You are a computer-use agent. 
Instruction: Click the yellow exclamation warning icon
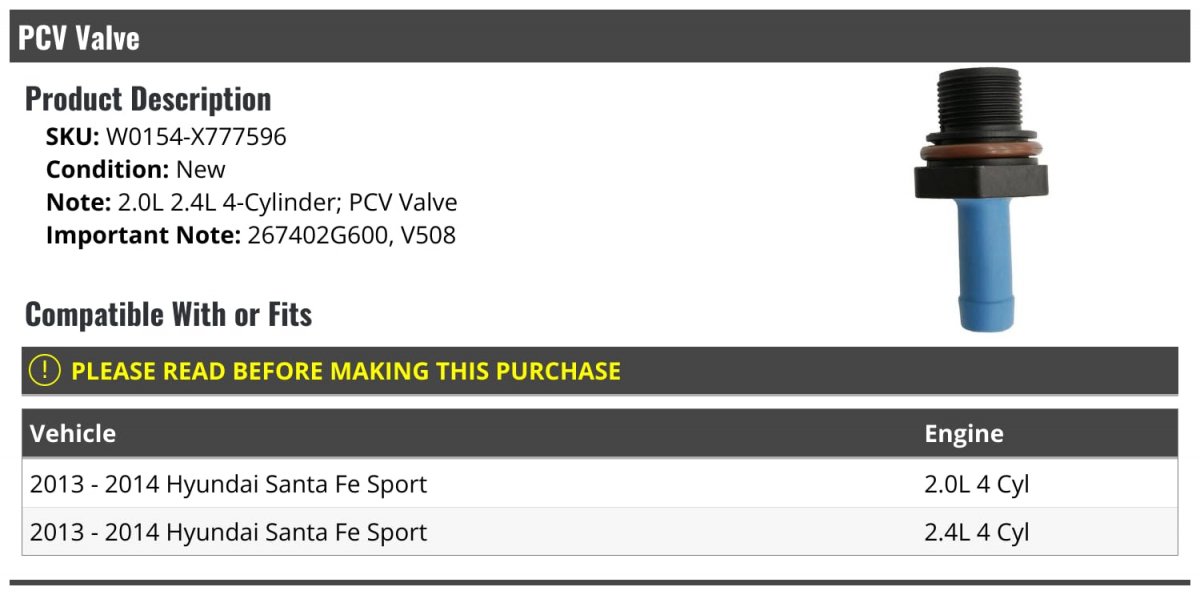pyautogui.click(x=45, y=370)
